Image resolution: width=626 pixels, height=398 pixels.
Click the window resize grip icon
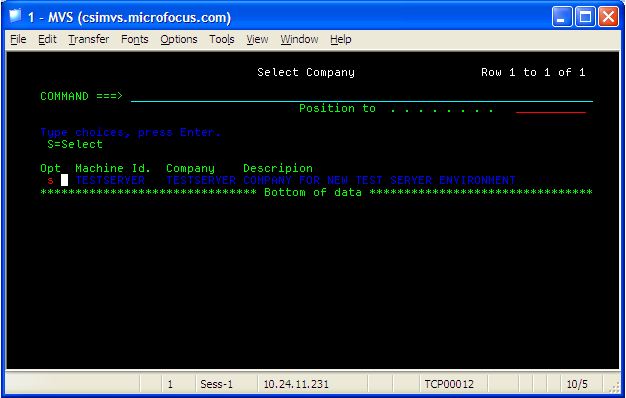pyautogui.click(x=614, y=386)
